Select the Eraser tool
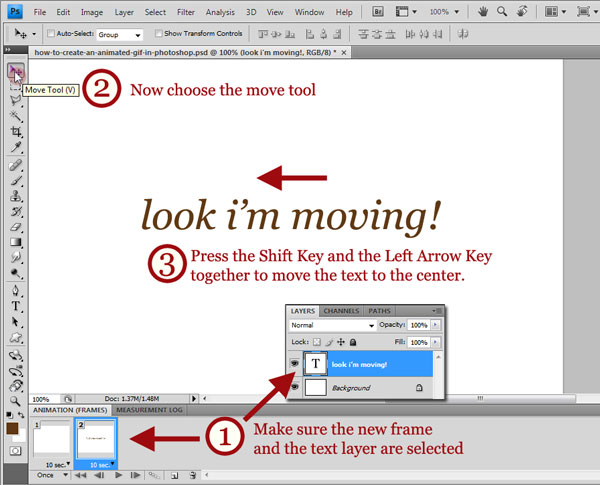 (16, 226)
